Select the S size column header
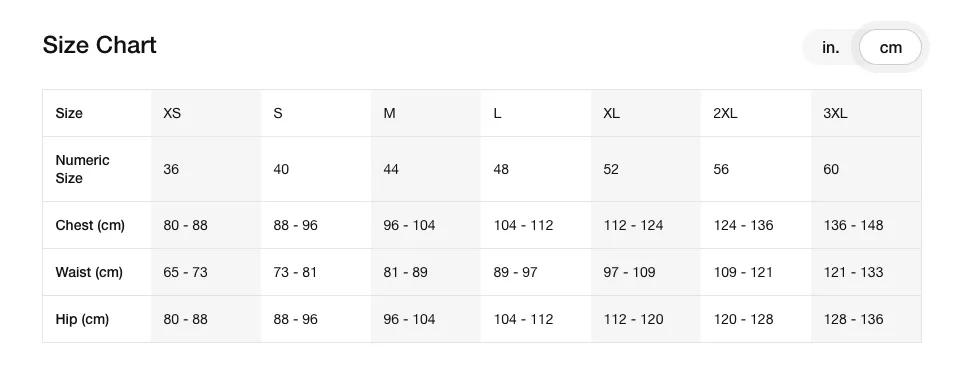Image resolution: width=953 pixels, height=375 pixels. click(316, 113)
